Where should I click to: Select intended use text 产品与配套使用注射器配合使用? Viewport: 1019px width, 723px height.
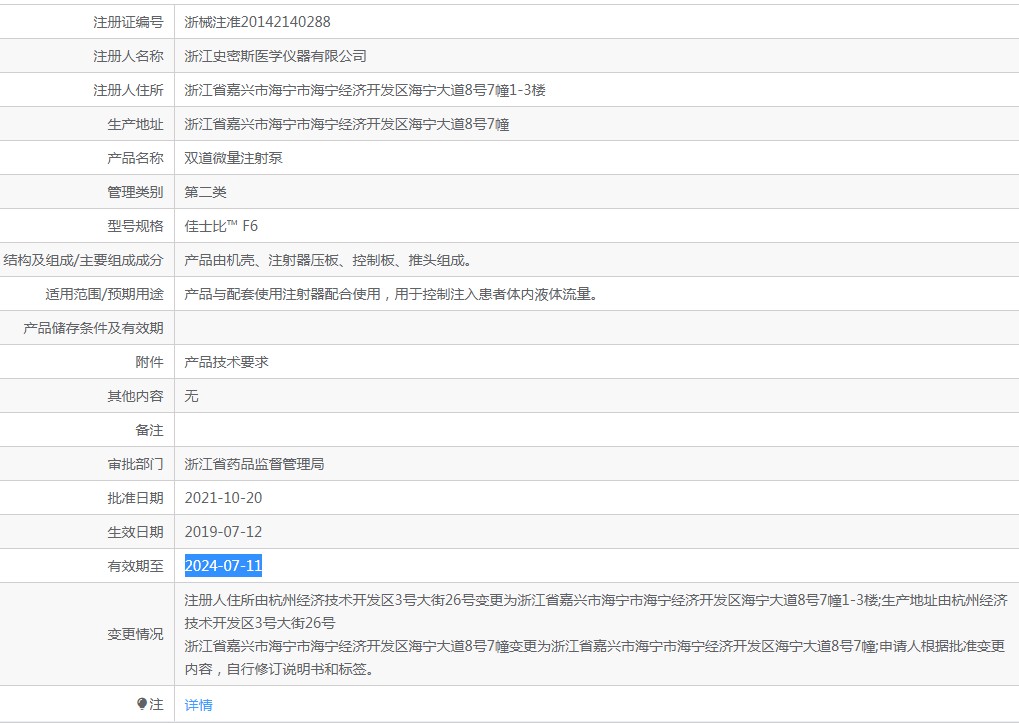[x=283, y=294]
